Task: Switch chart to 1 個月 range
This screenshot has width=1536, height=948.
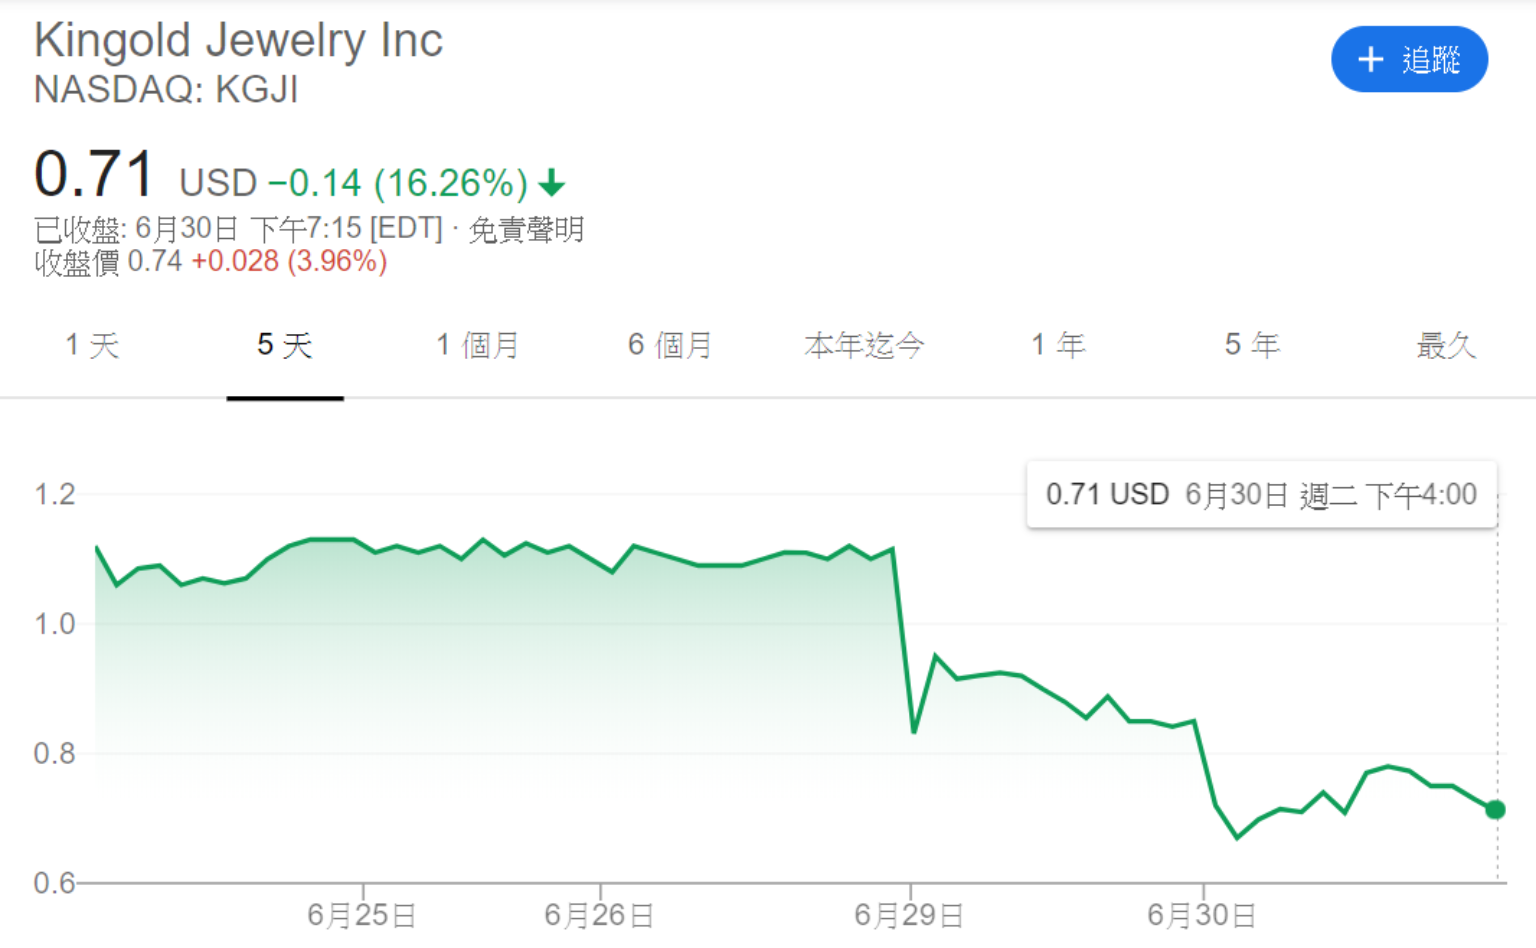Action: pos(477,346)
